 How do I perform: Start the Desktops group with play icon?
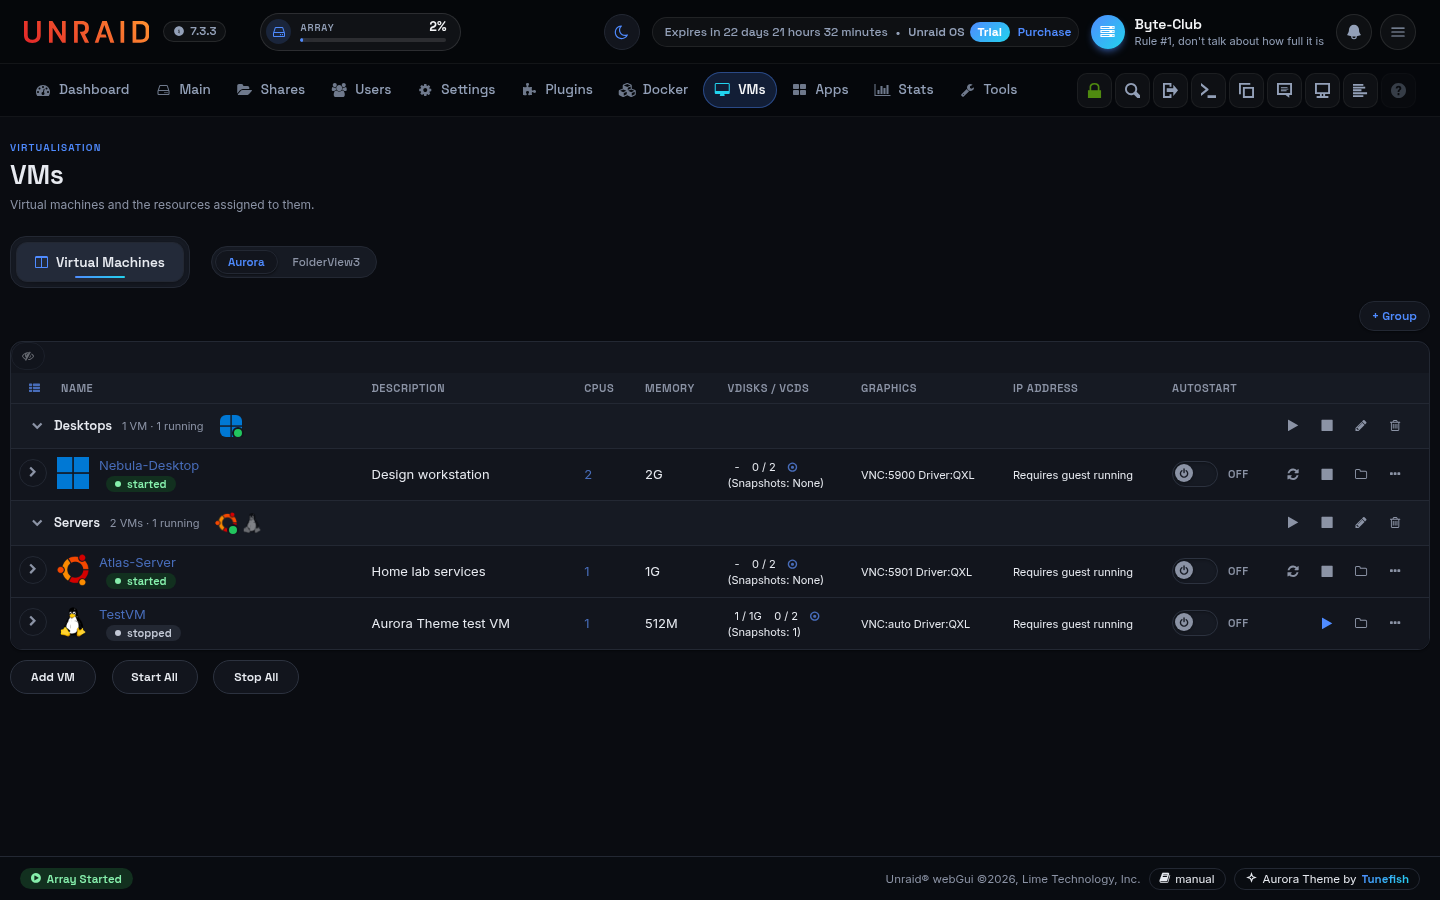[1293, 426]
